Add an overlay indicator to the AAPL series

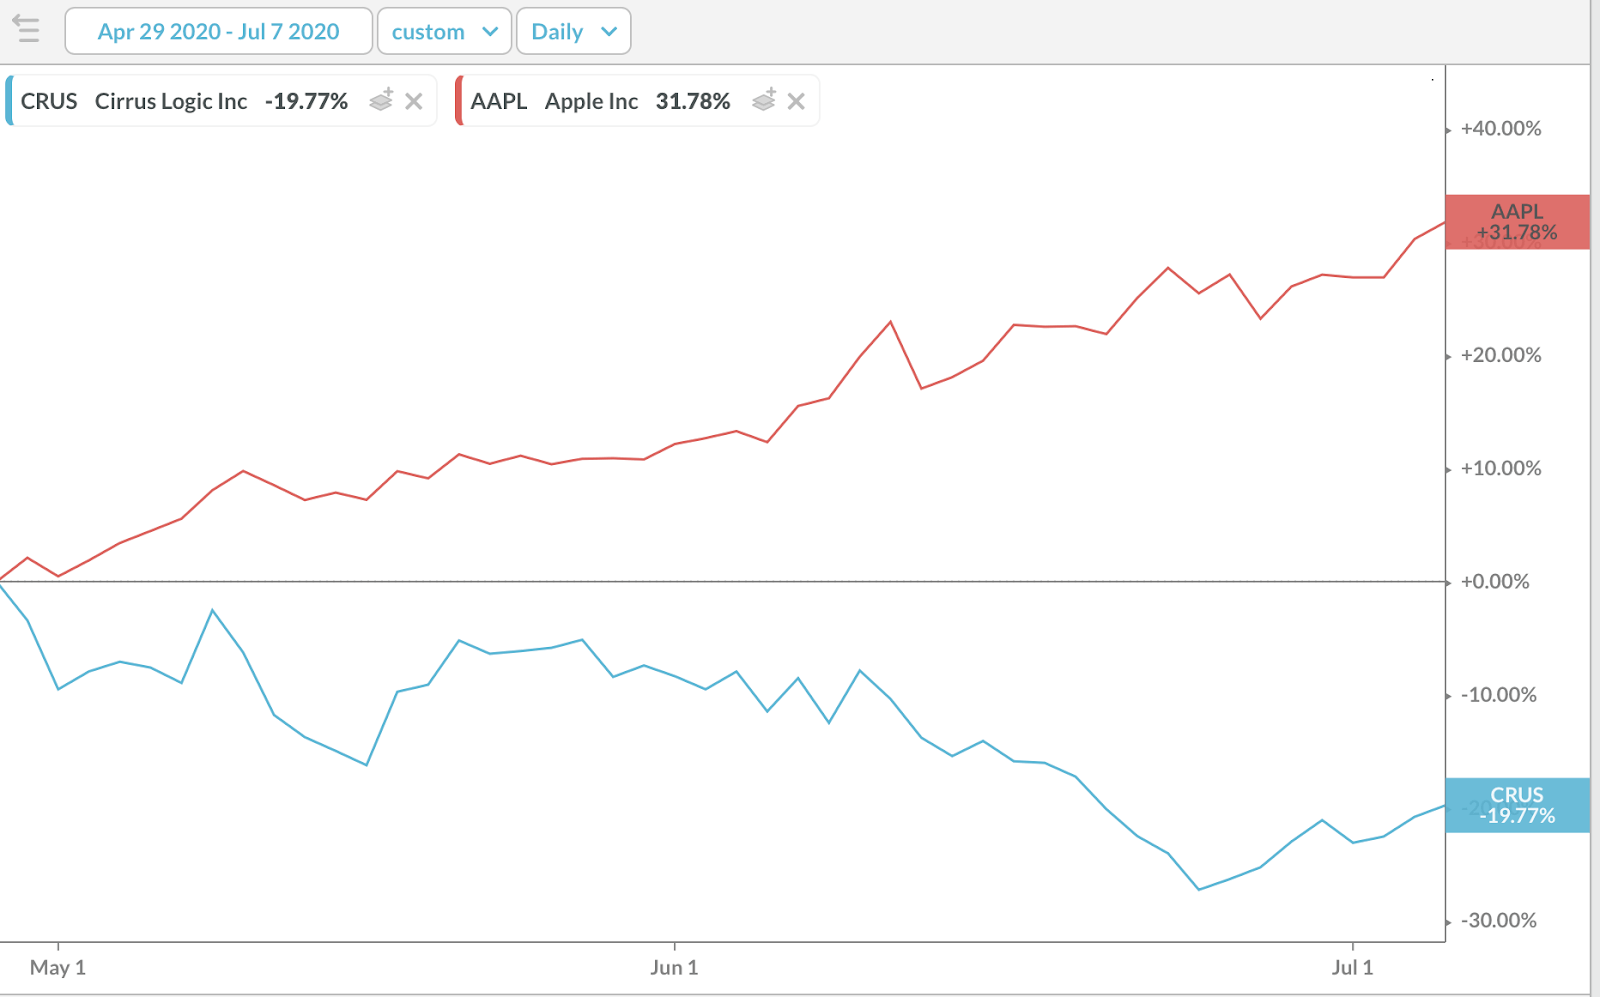coord(763,100)
